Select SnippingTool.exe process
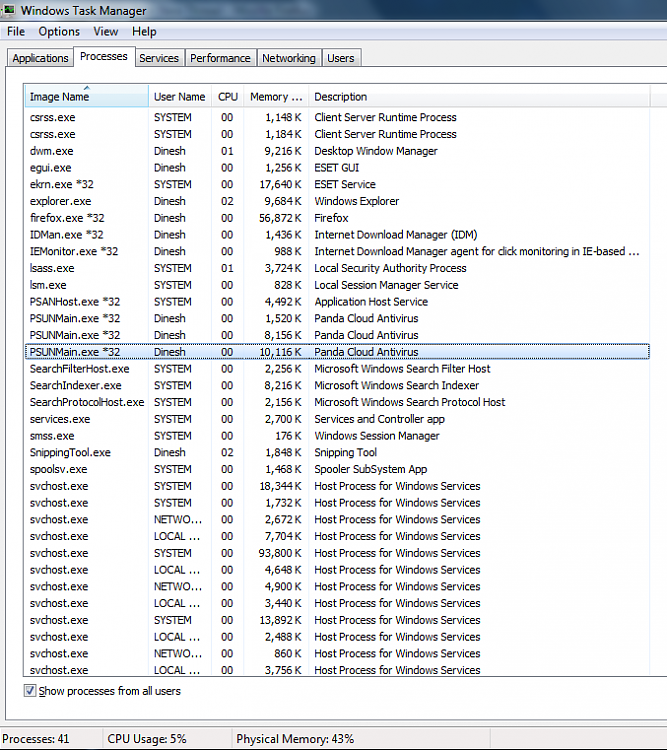Viewport: 667px width, 750px height. (337, 452)
